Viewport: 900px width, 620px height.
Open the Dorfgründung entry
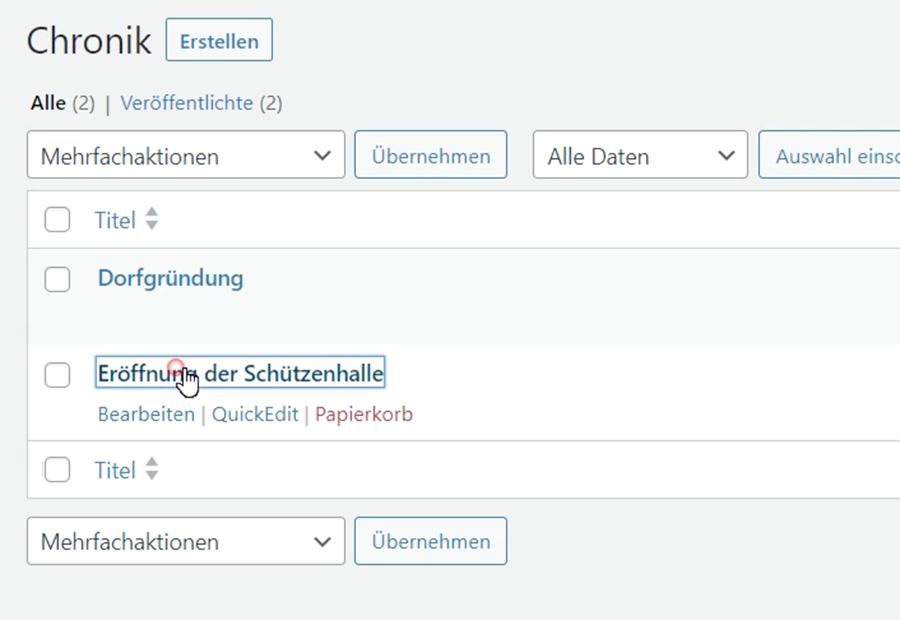click(x=170, y=278)
